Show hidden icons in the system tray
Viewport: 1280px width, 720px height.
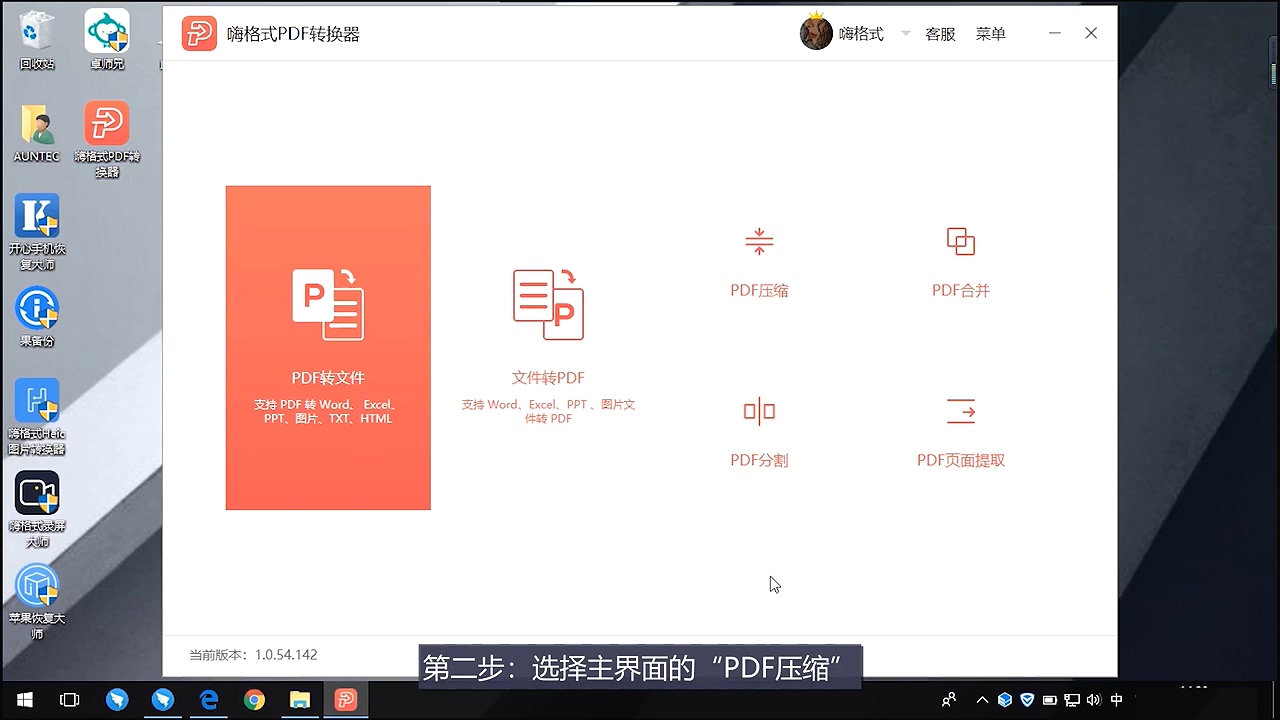[x=982, y=700]
